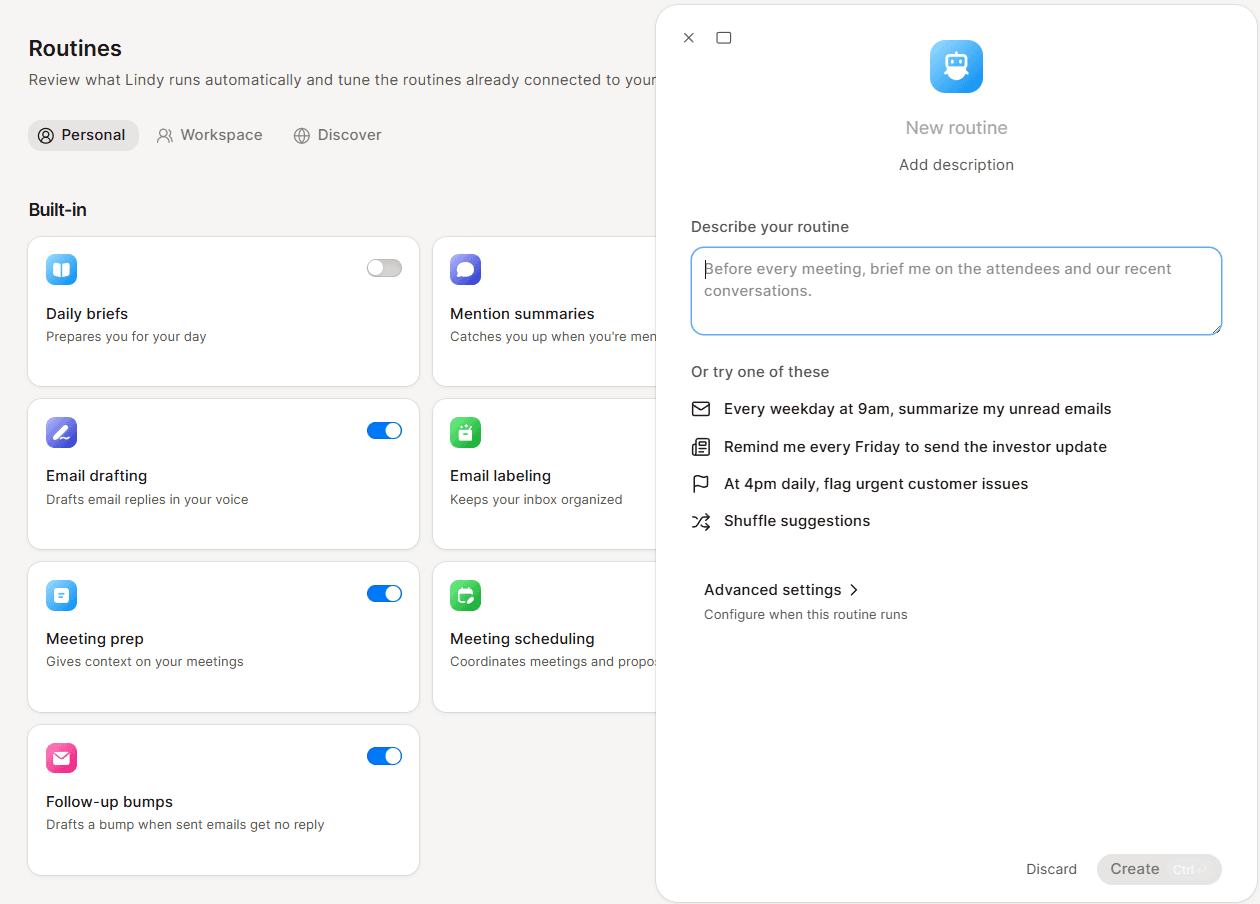Open the Advanced settings section label
1260x904 pixels.
pyautogui.click(x=772, y=590)
